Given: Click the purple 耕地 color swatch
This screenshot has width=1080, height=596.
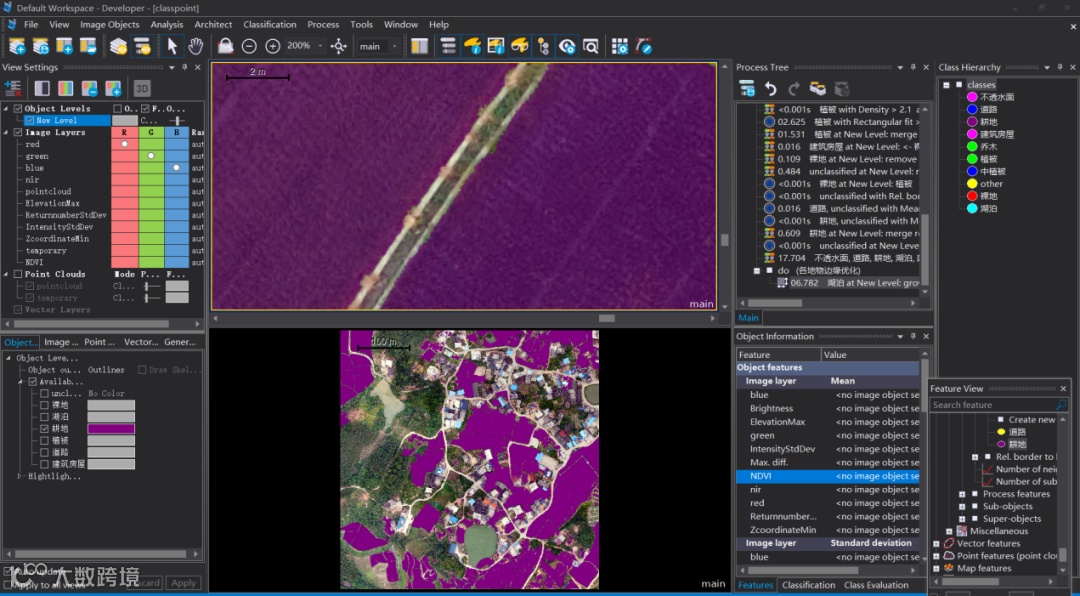Looking at the screenshot, I should pyautogui.click(x=110, y=429).
